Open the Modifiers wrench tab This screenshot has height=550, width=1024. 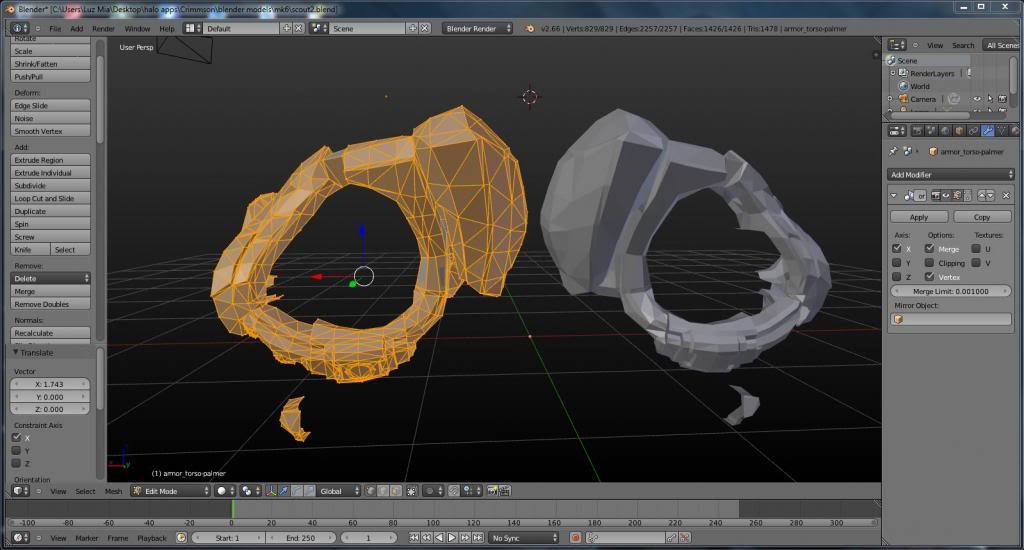987,131
